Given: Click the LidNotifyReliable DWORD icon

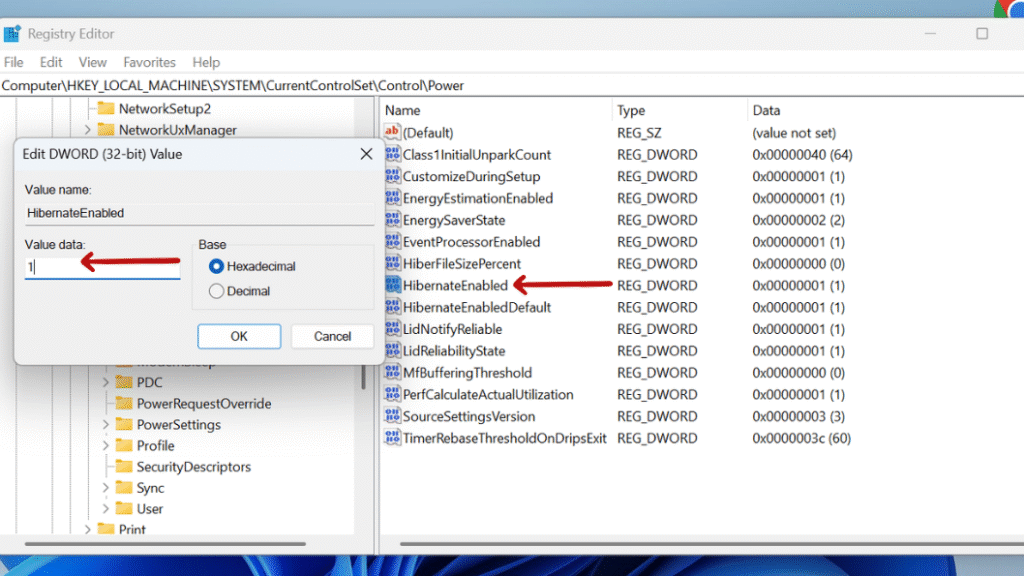Looking at the screenshot, I should (x=392, y=328).
